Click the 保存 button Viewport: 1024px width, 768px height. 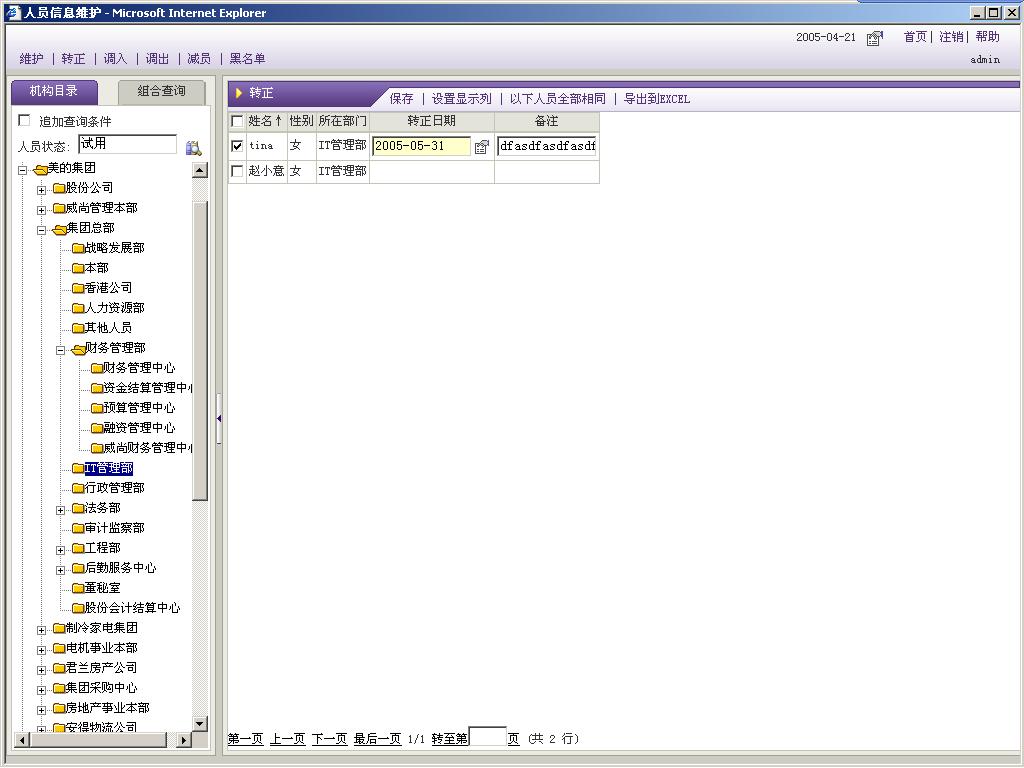click(401, 99)
